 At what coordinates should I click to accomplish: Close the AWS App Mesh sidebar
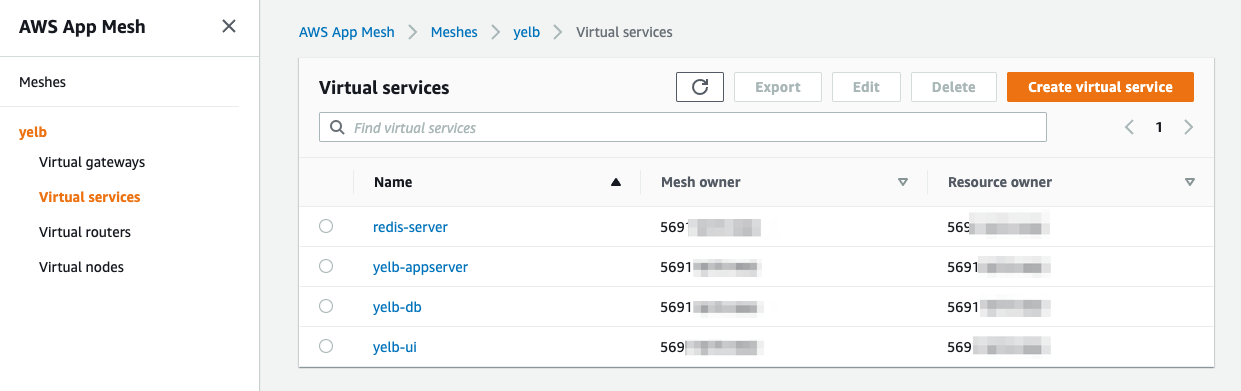click(229, 26)
